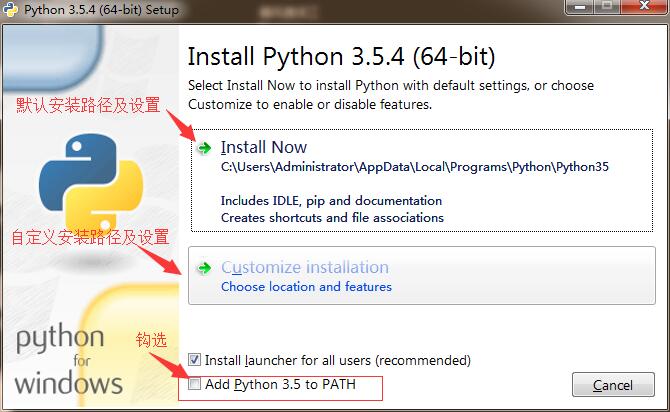Click the red arrow pointing at the PATH checkbox
Viewport: 670px width, 412px height.
tap(165, 363)
